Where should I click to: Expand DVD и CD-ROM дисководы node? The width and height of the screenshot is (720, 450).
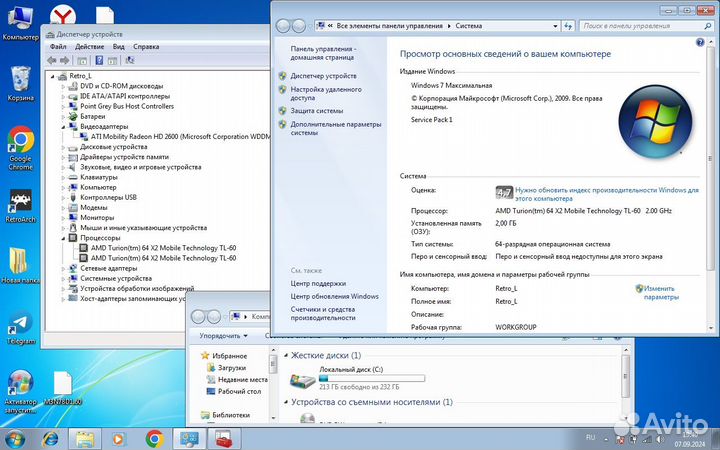pos(63,86)
